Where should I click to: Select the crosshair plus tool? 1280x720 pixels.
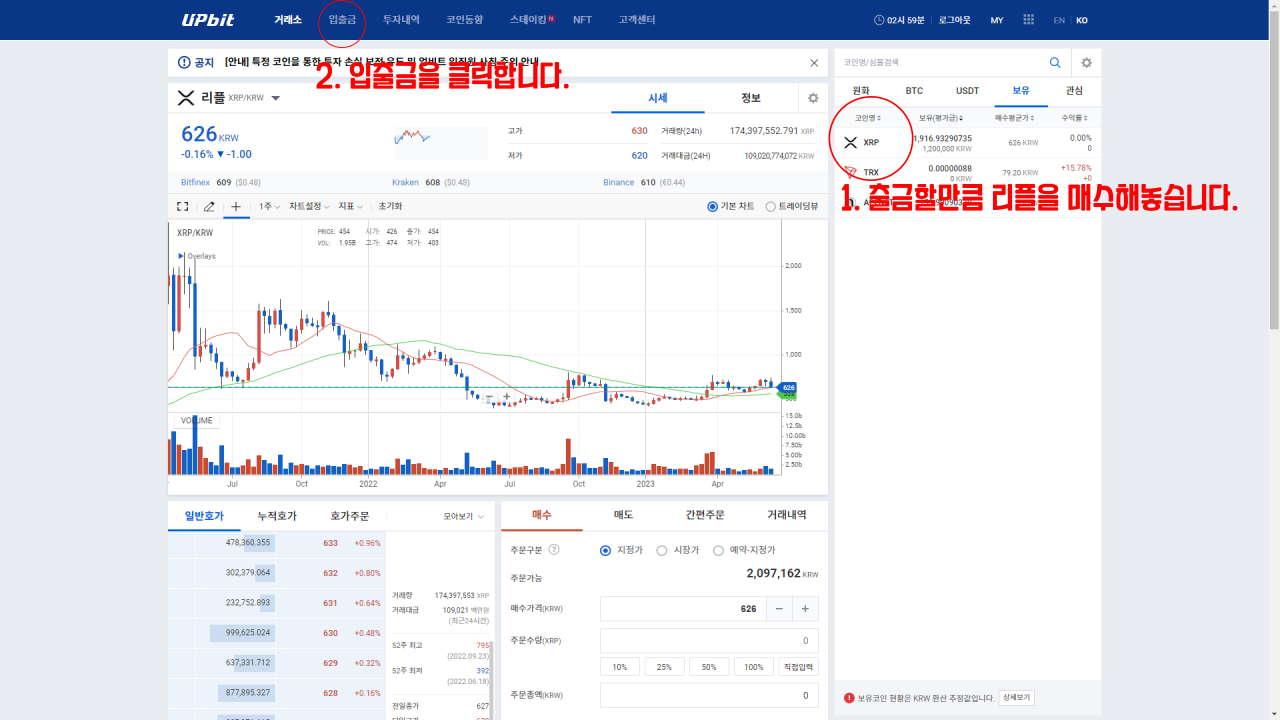[236, 207]
